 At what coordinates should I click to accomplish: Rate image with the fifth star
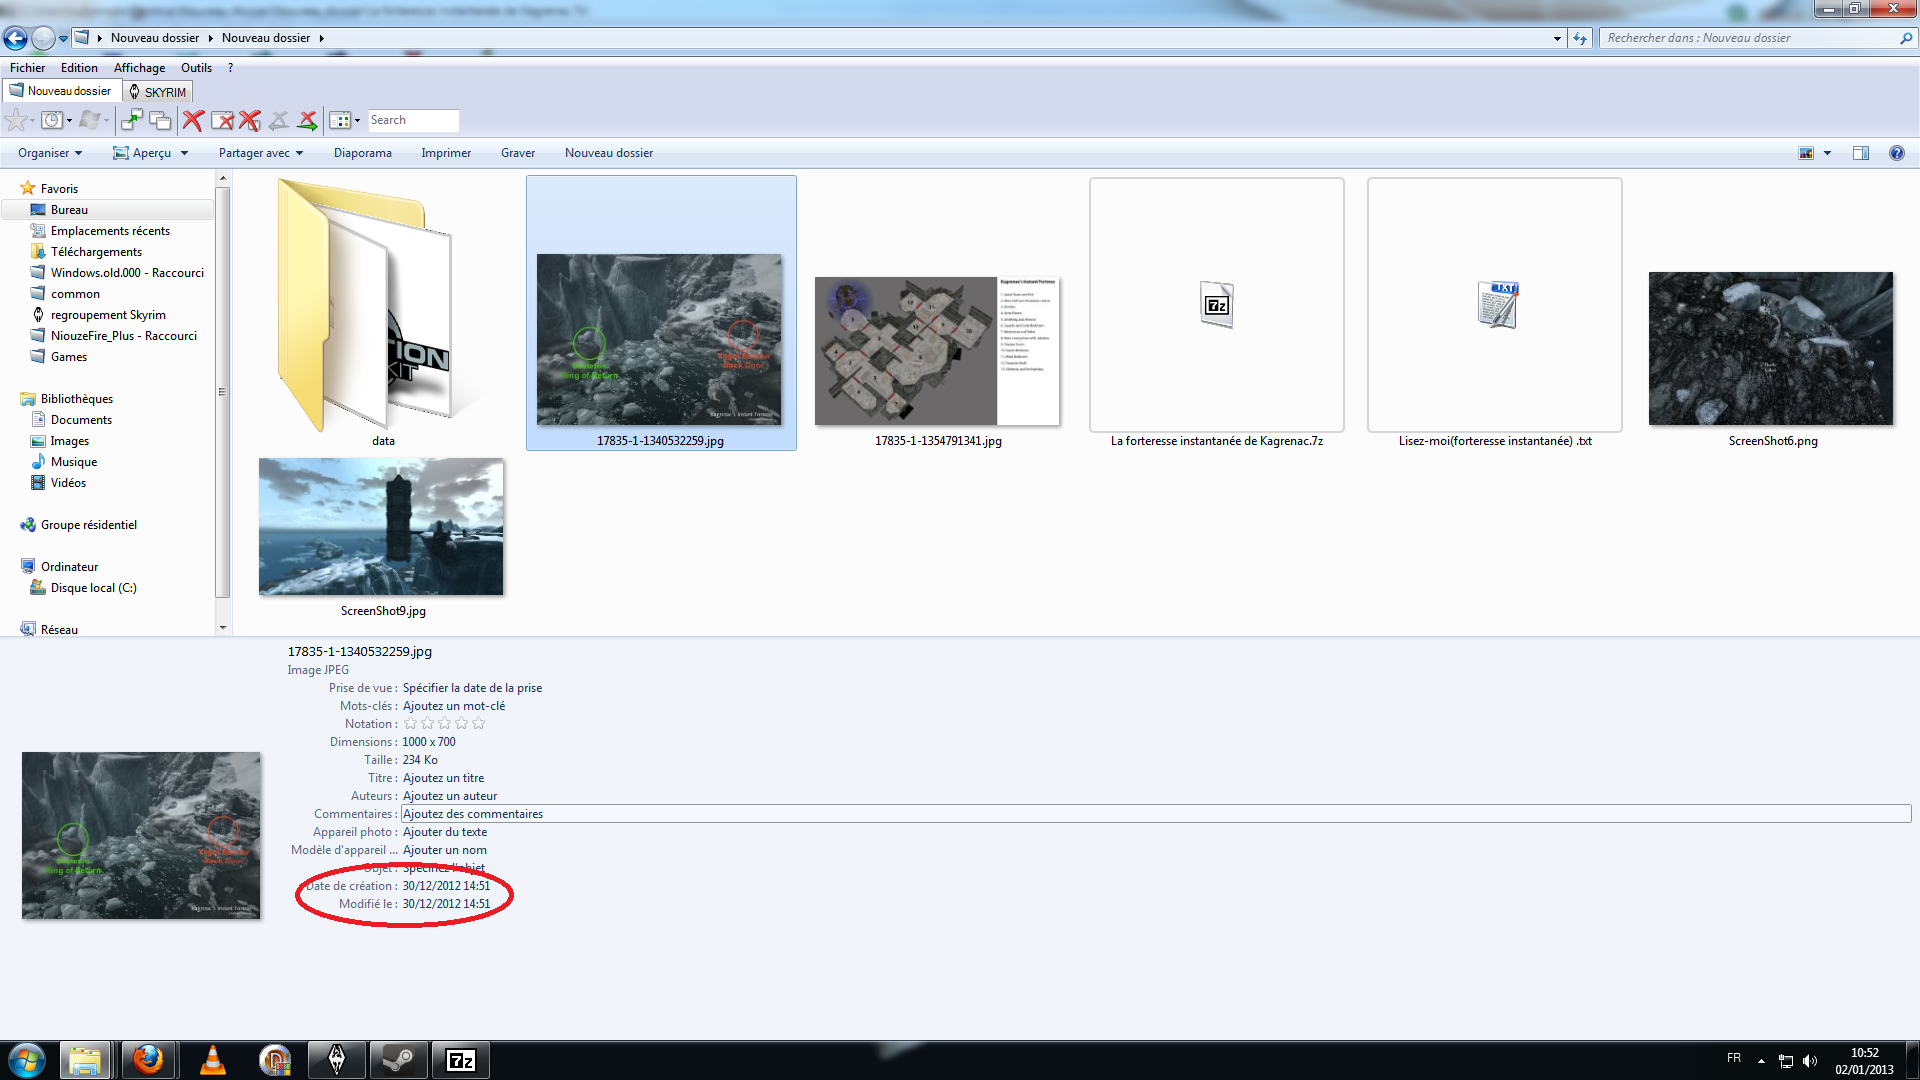click(x=478, y=723)
